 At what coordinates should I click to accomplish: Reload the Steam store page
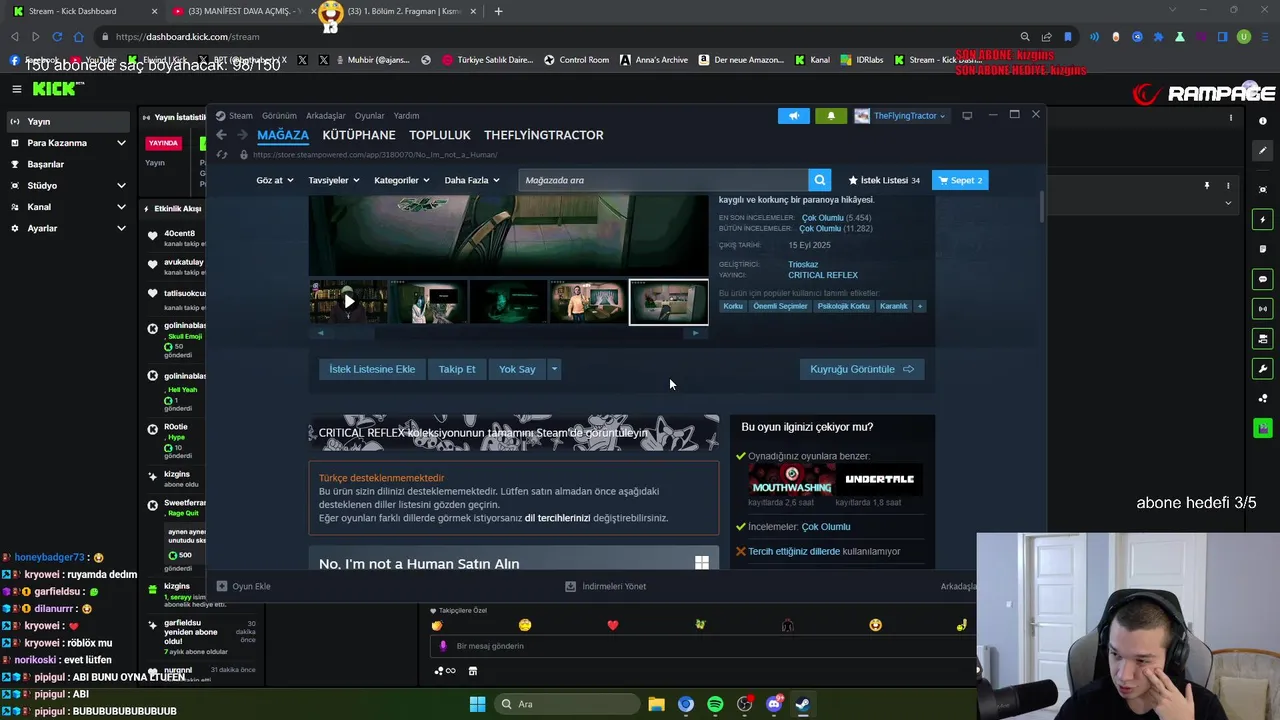click(x=222, y=155)
